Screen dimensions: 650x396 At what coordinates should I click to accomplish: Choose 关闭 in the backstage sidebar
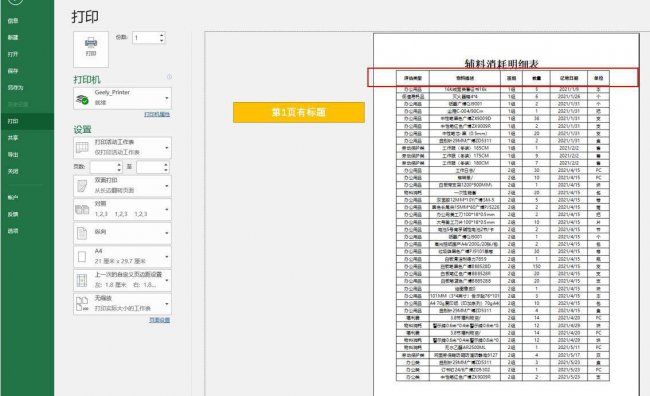13,171
